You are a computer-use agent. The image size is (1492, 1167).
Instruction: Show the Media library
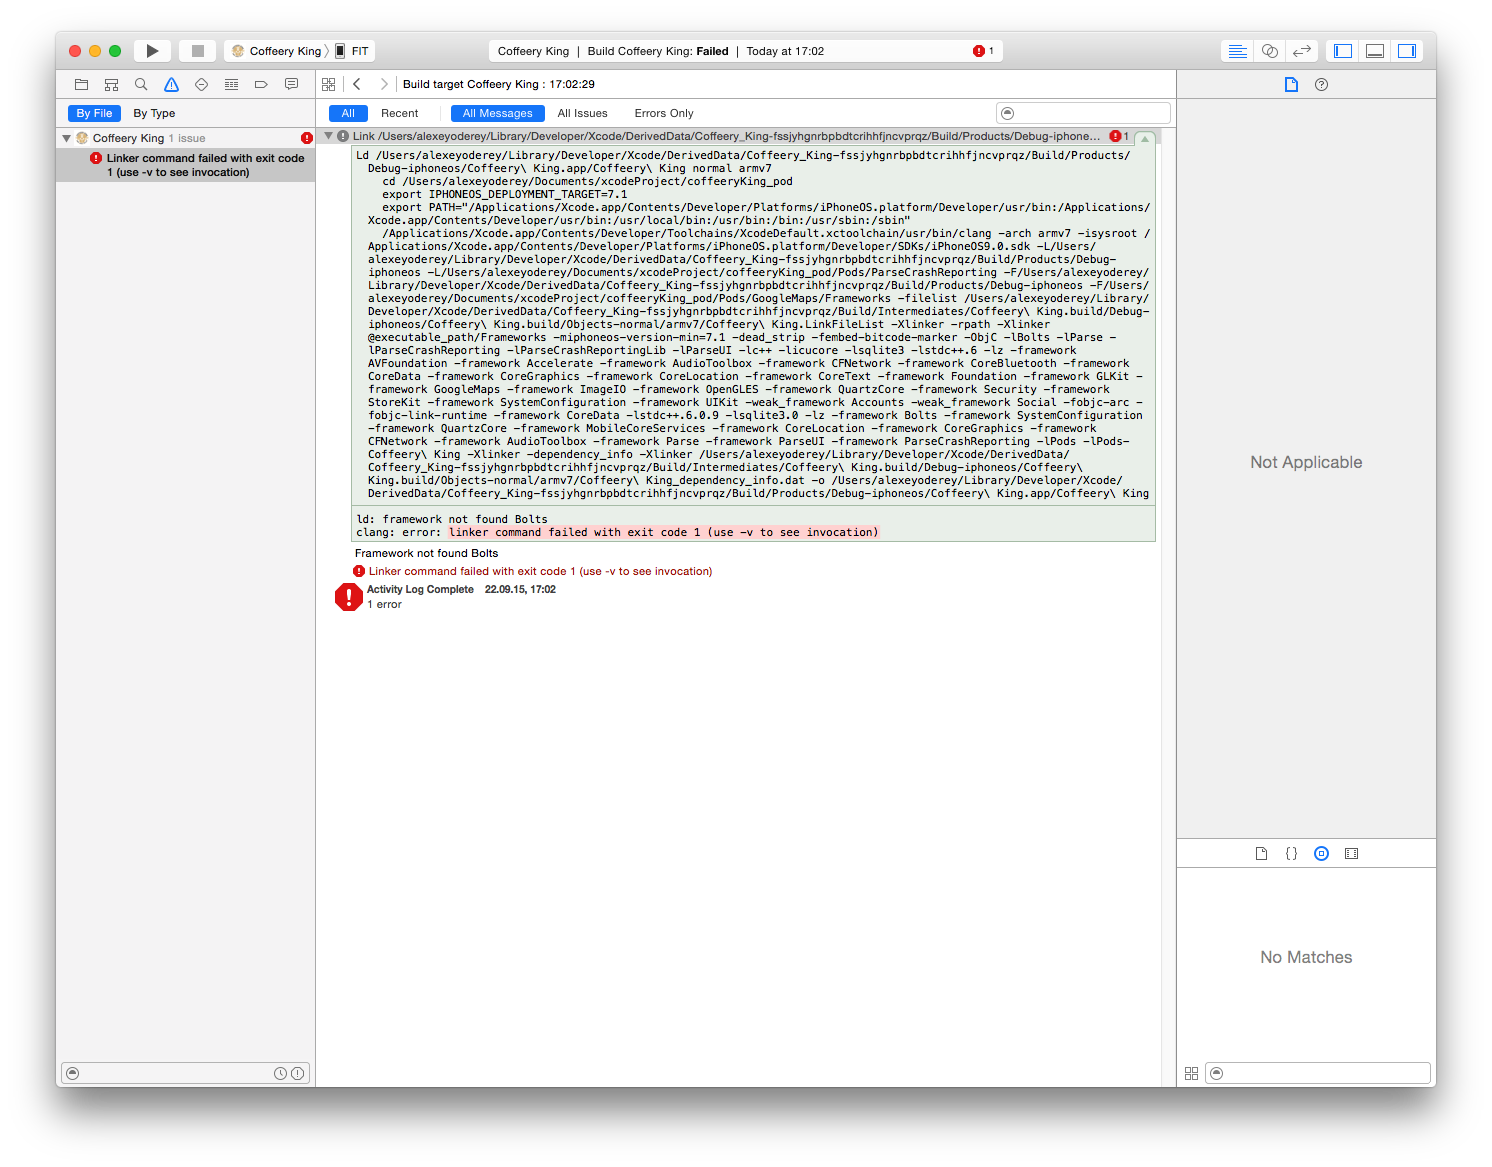coord(1351,854)
